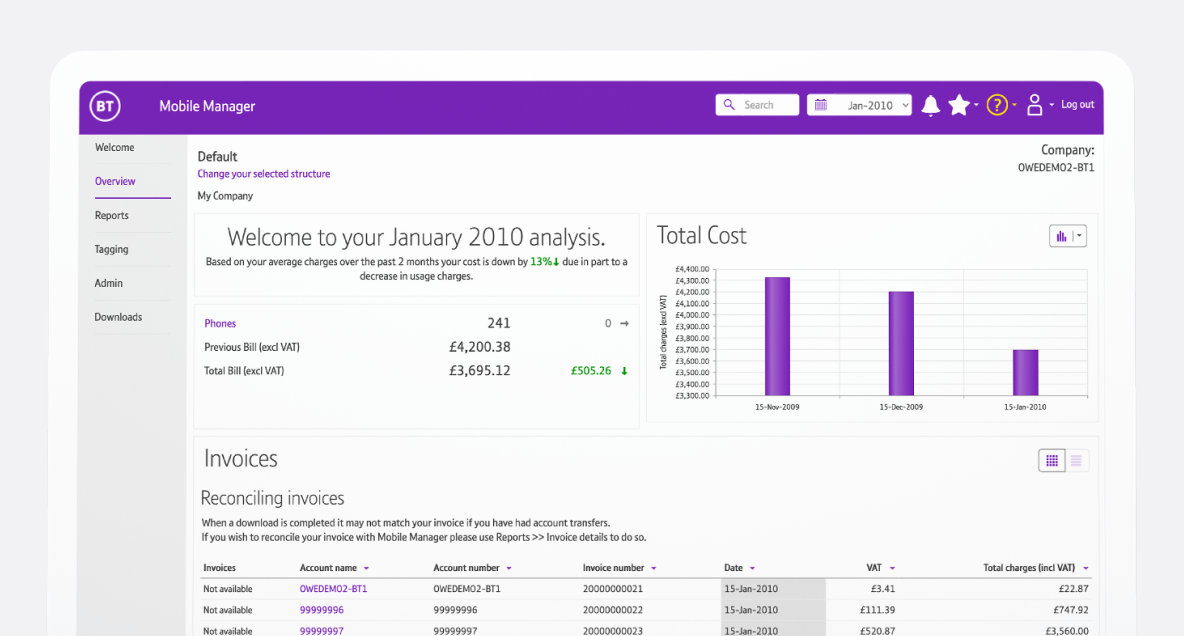
Task: Click the 15-Jan-2010 chart bar
Action: pos(1025,372)
